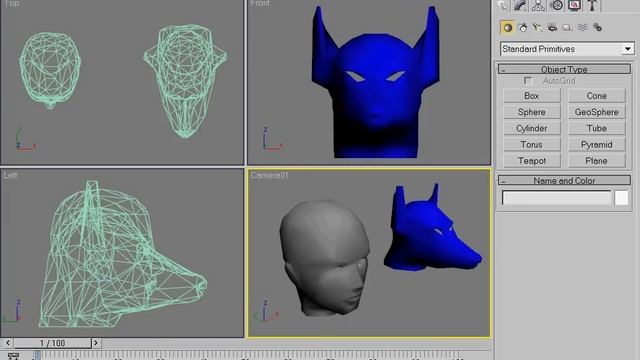Open the Hierarchy command panel tab
Screen dimensions: 640x360
pos(538,5)
